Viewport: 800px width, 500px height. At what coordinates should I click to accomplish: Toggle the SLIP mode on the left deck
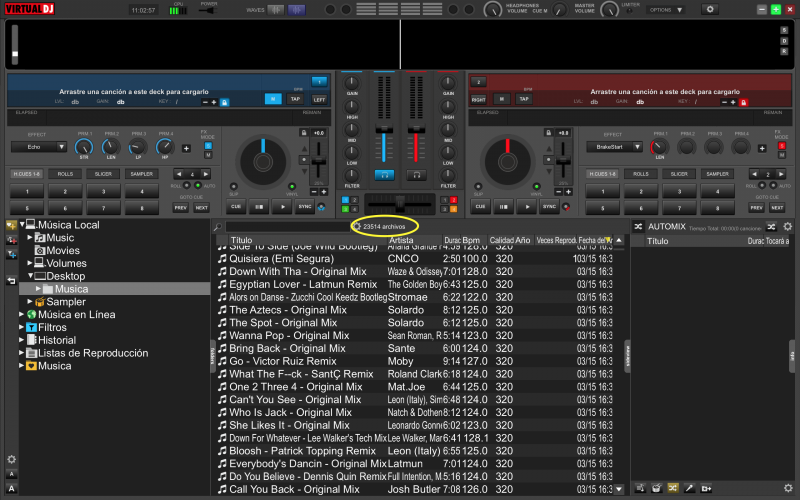pyautogui.click(x=233, y=186)
